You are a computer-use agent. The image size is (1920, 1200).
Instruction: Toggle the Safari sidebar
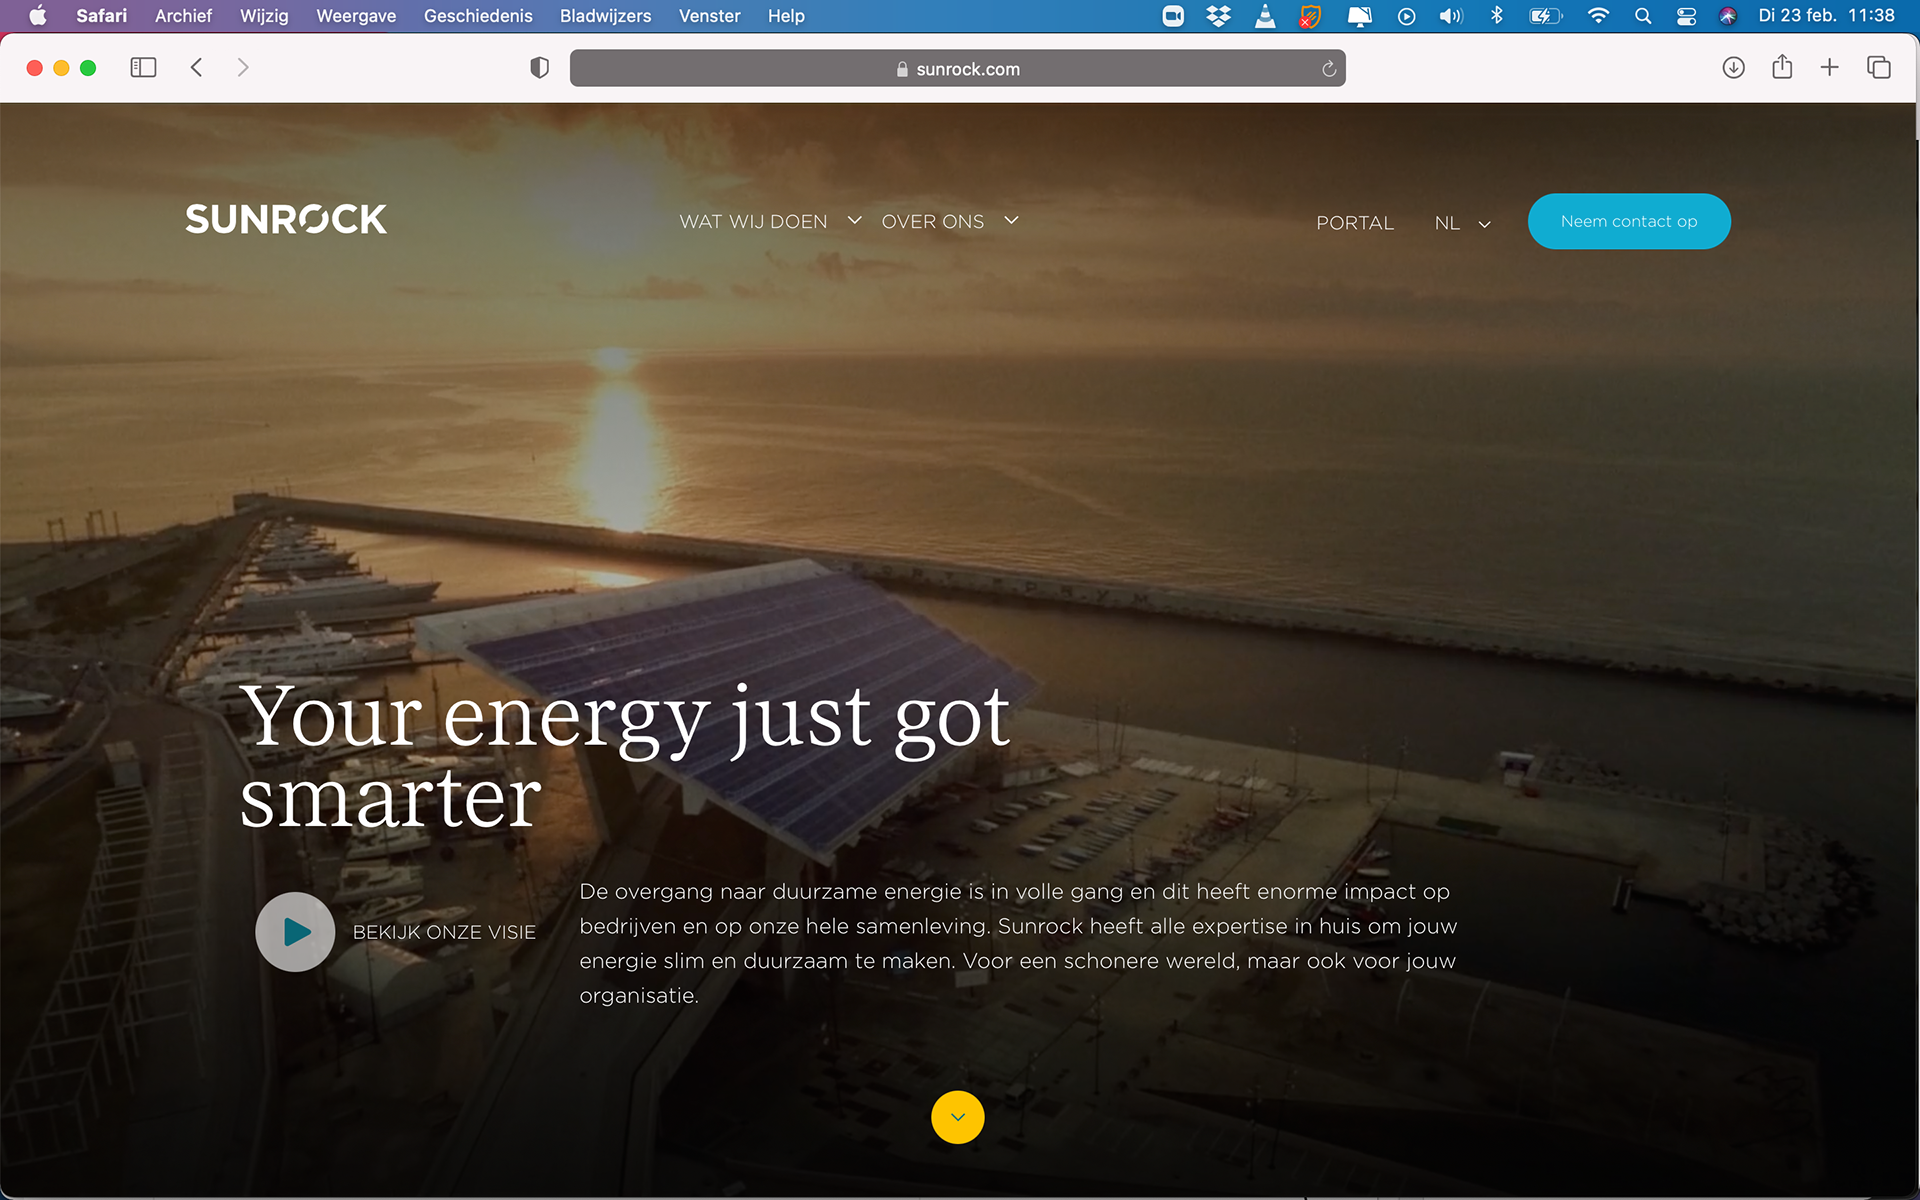point(143,68)
